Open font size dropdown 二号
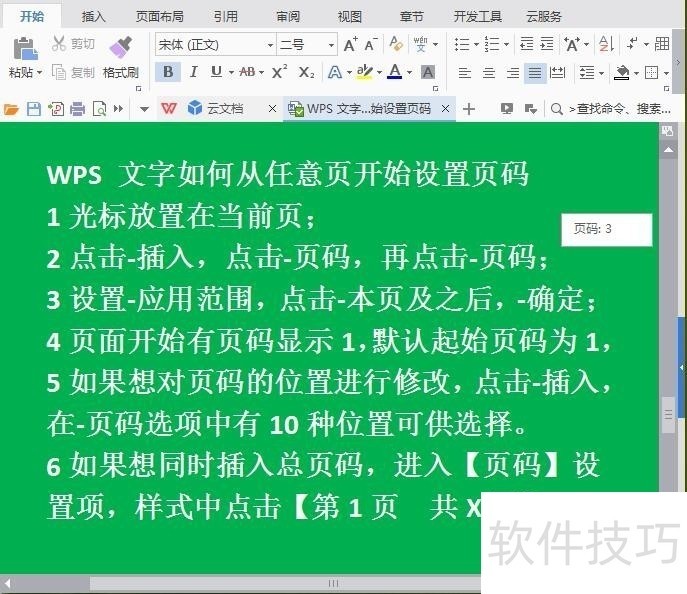The height and width of the screenshot is (594, 687). [x=331, y=45]
